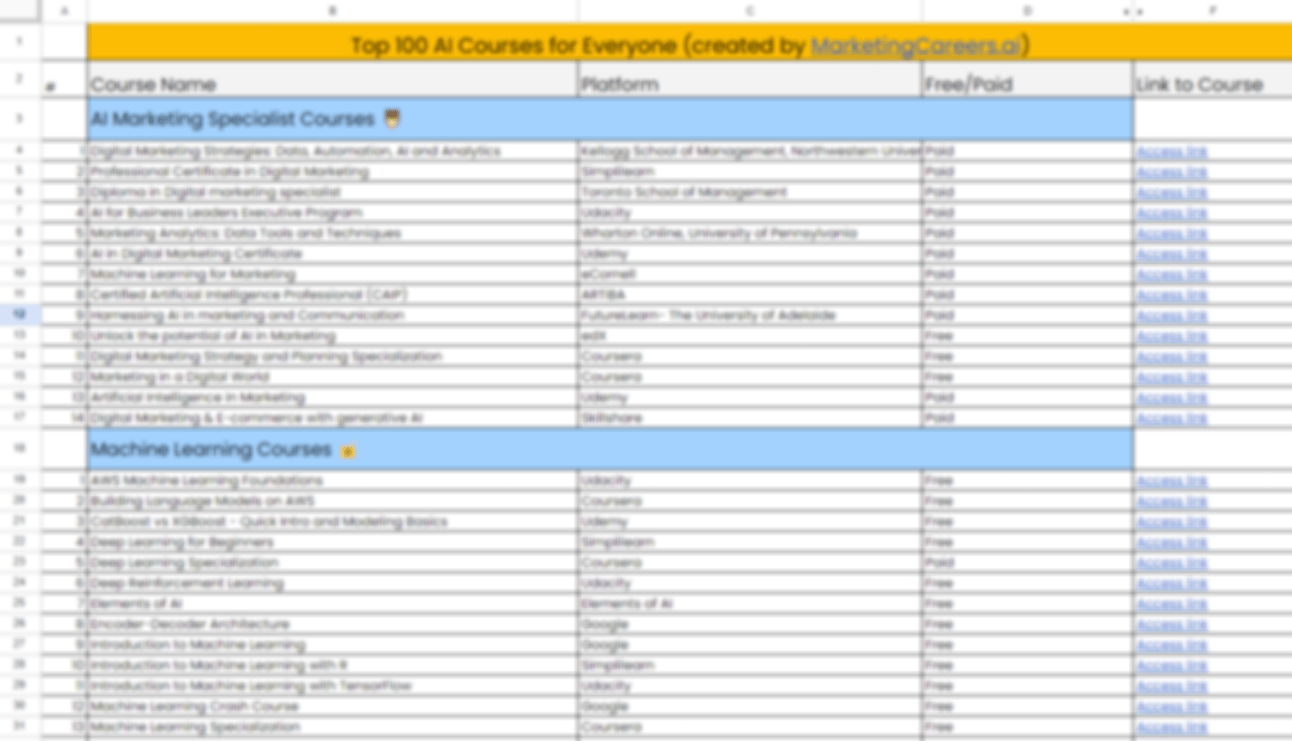Follow Access link for Marketing in a Digital World

(x=1171, y=378)
